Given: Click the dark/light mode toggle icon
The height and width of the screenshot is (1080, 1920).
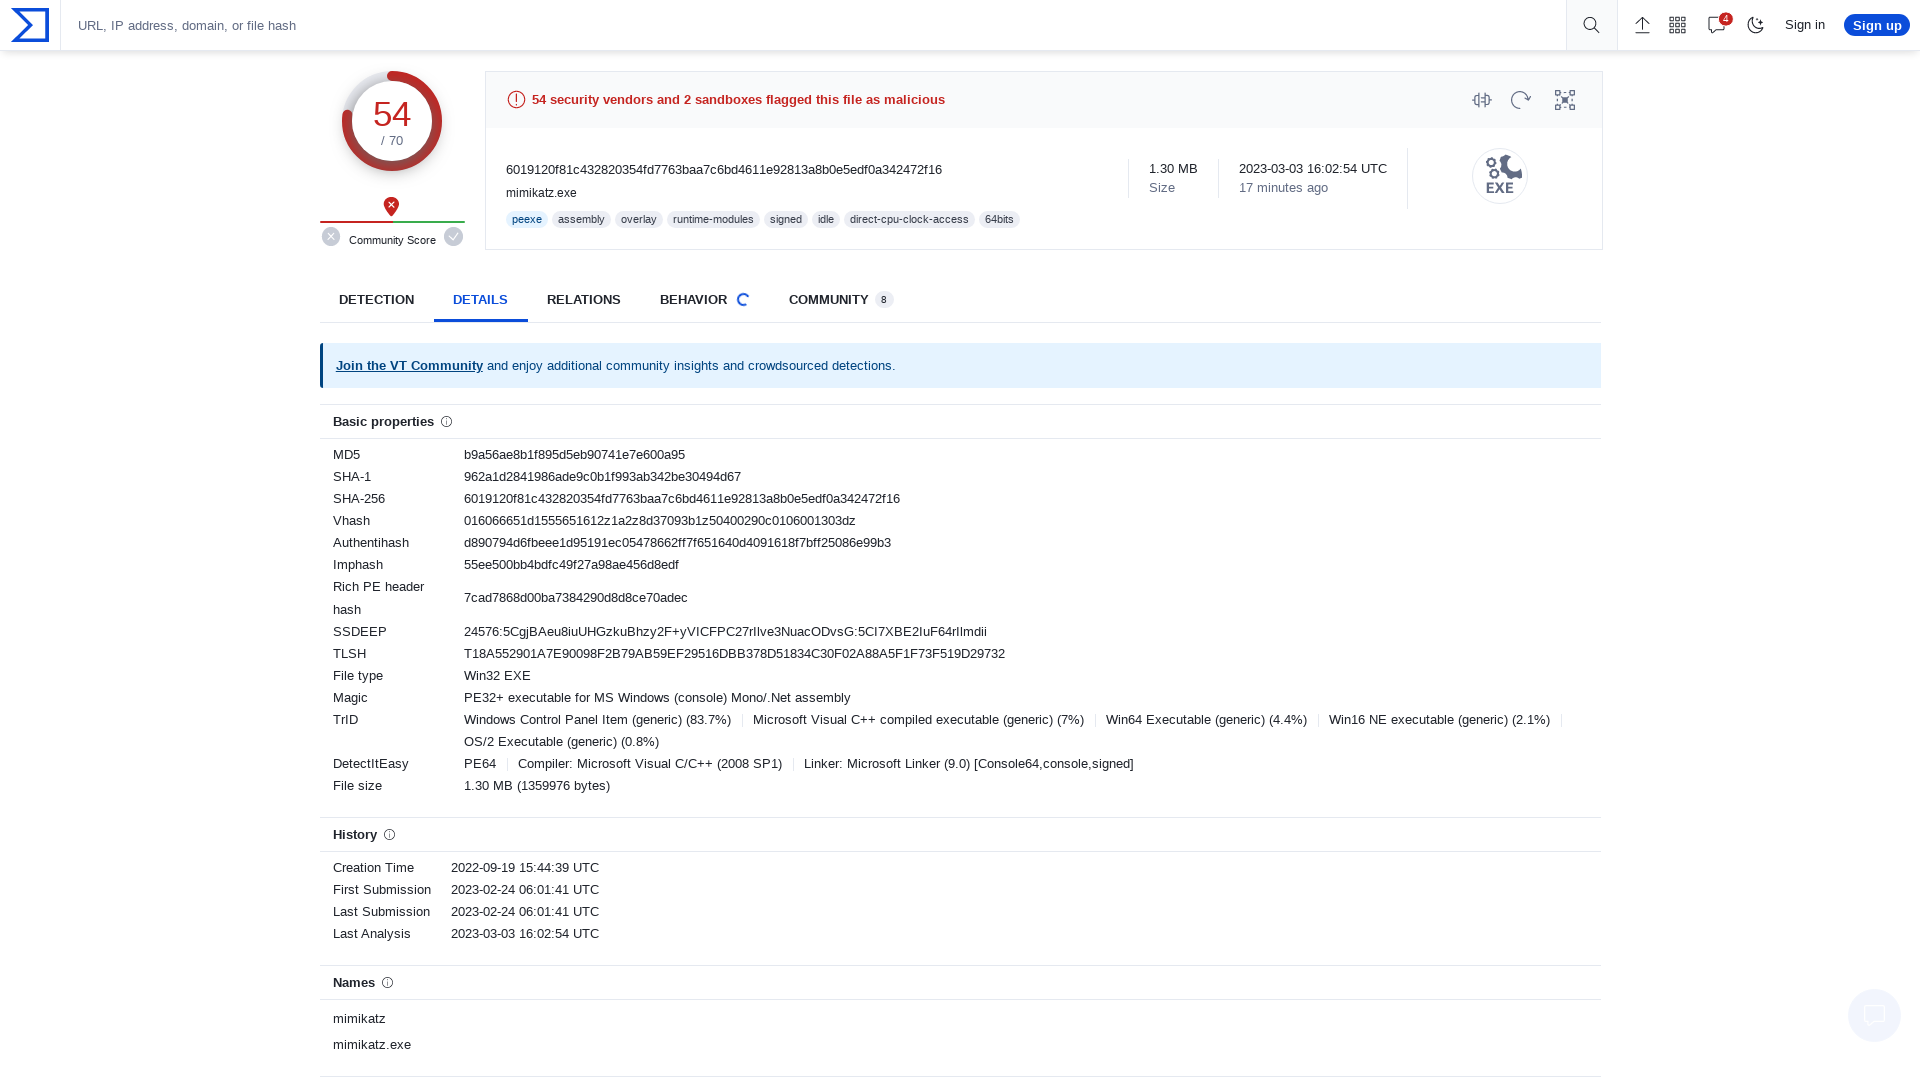Looking at the screenshot, I should 1755,25.
